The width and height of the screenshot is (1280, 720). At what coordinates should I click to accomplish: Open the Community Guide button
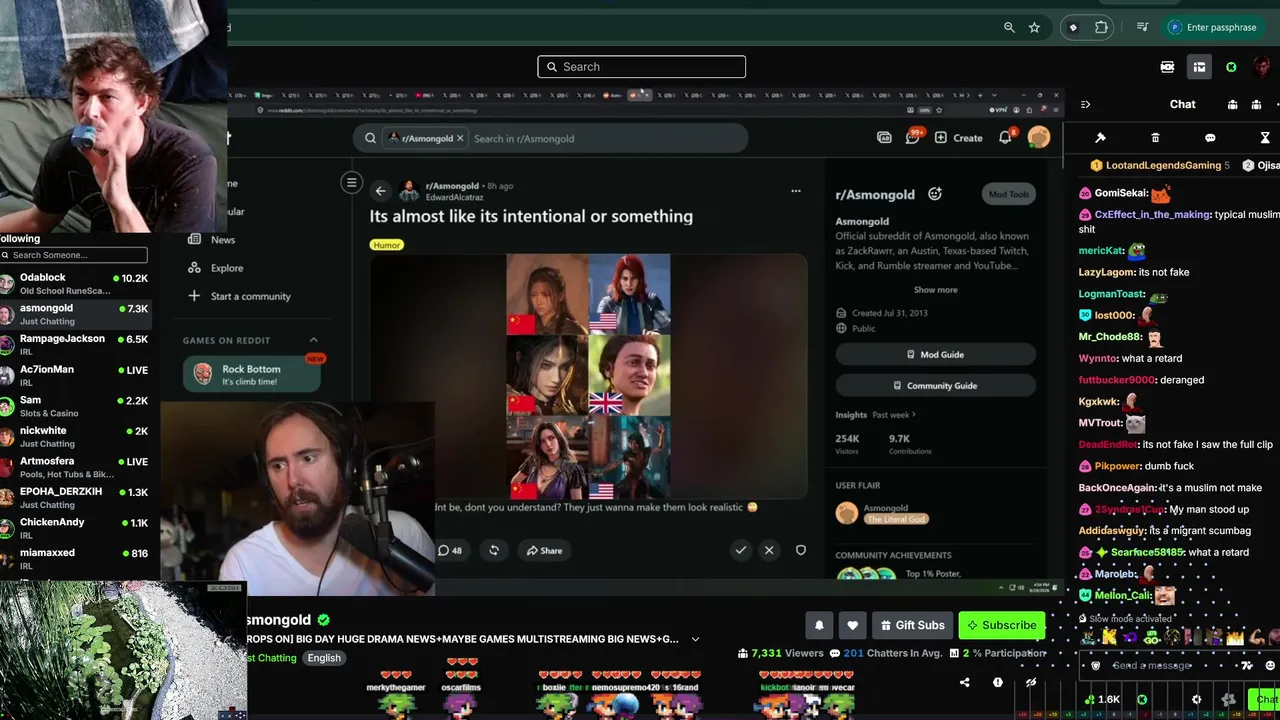point(935,386)
